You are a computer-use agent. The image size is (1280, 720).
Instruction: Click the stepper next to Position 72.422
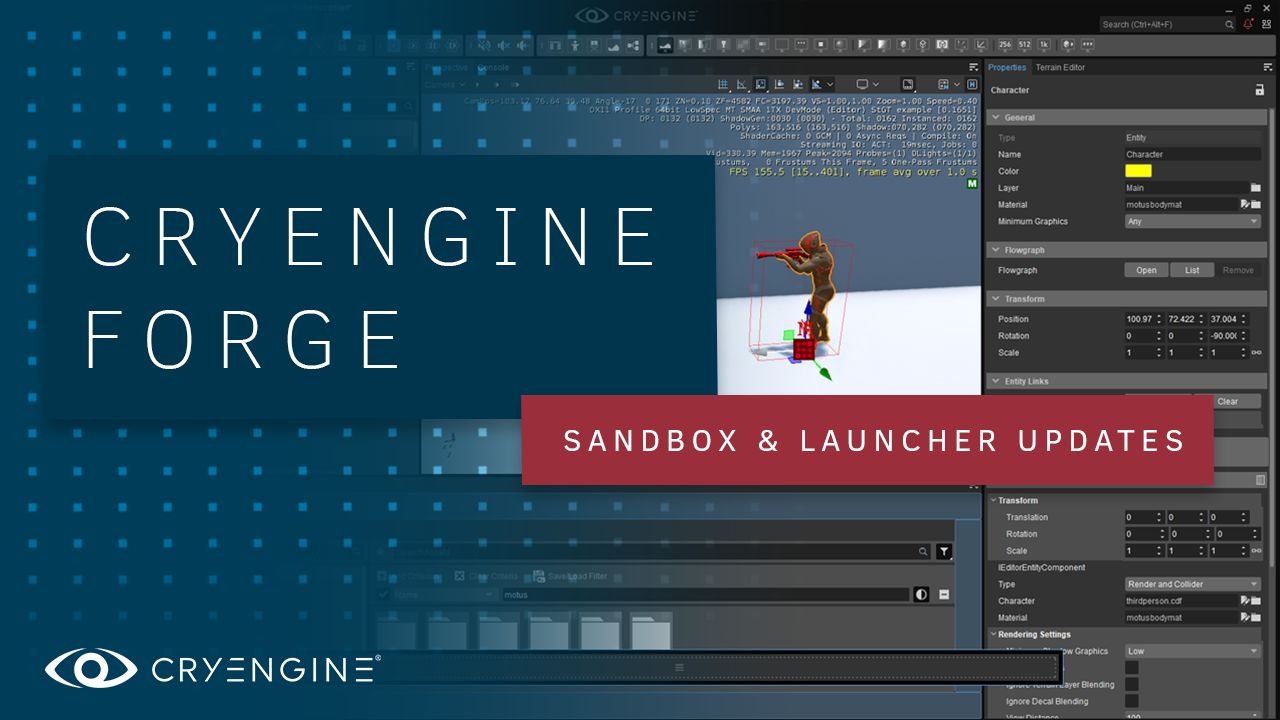tap(1203, 319)
